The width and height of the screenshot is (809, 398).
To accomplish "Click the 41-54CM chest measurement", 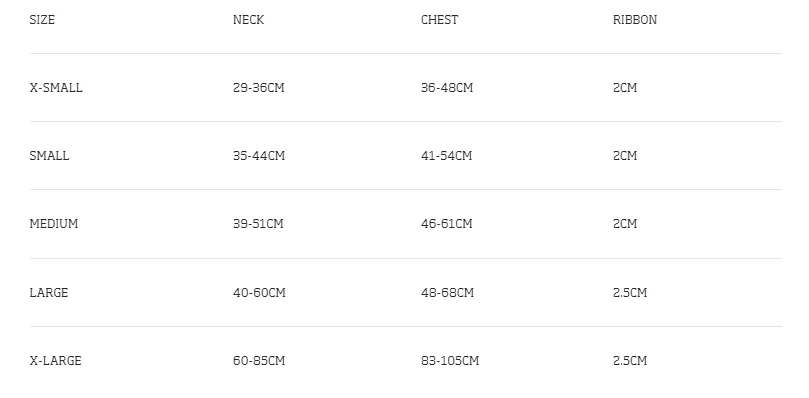I will [x=446, y=156].
